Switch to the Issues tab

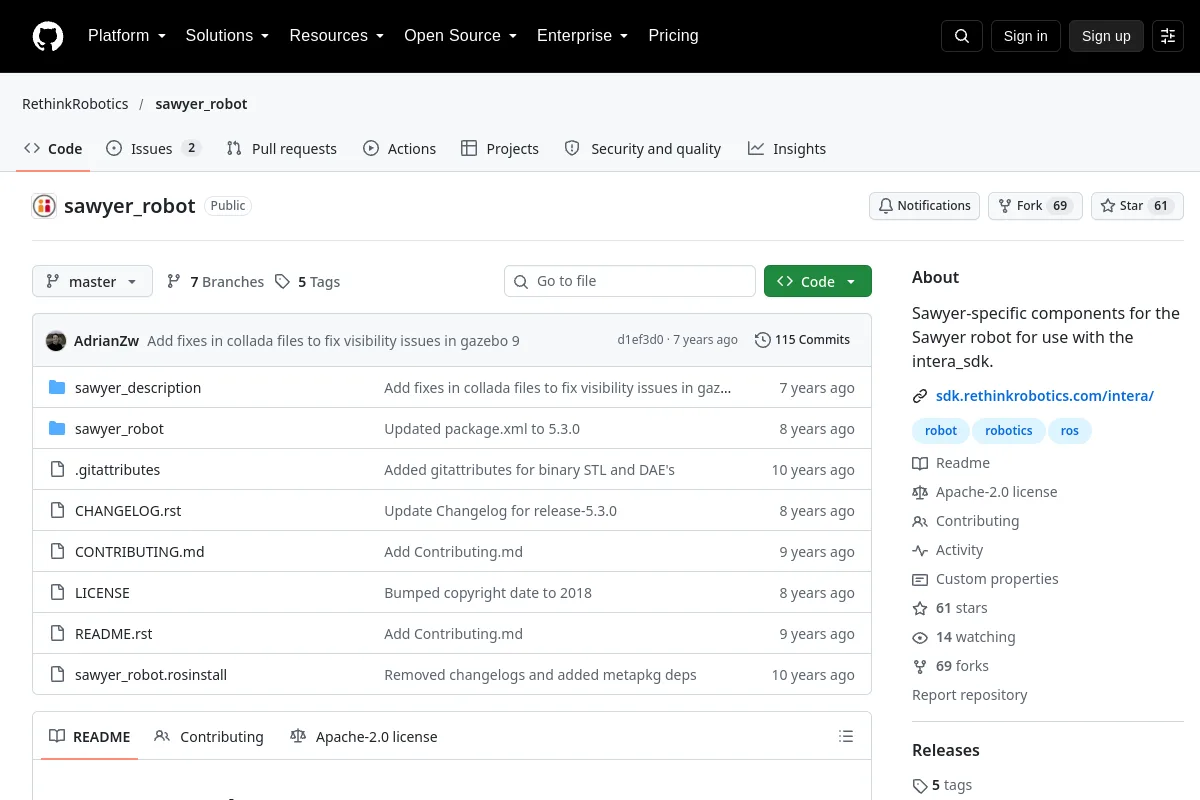point(154,149)
